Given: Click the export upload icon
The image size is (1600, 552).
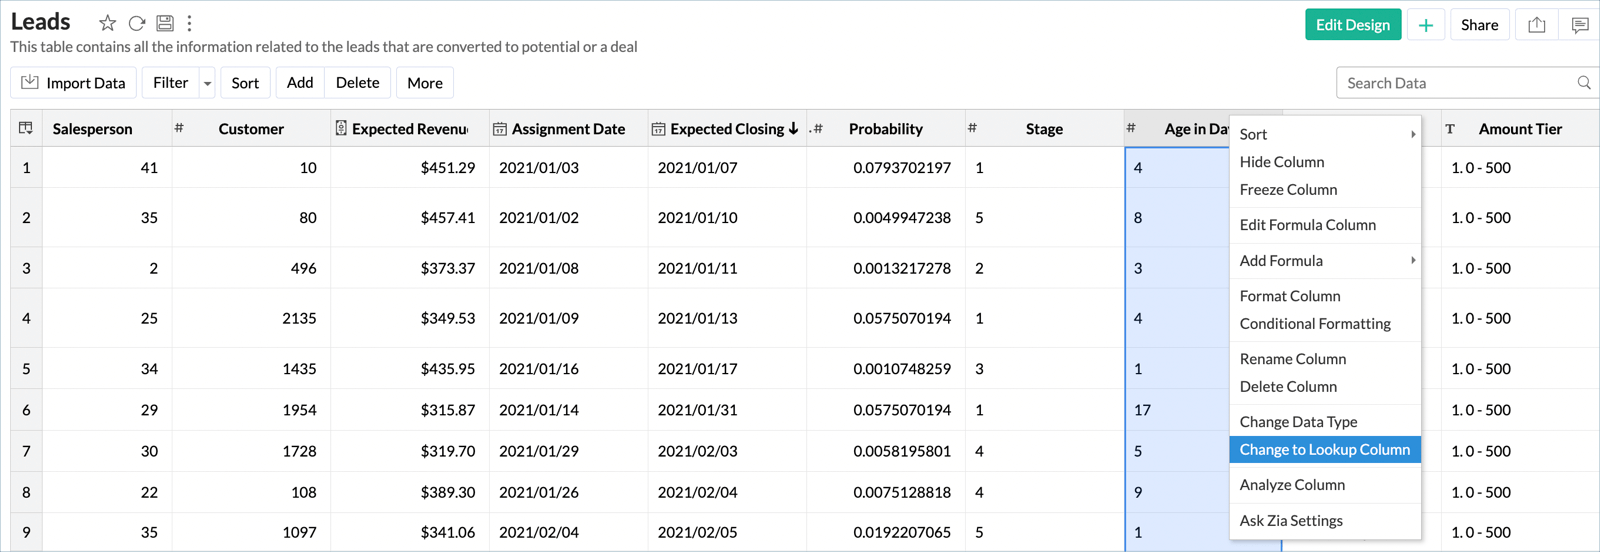Looking at the screenshot, I should coord(1537,25).
